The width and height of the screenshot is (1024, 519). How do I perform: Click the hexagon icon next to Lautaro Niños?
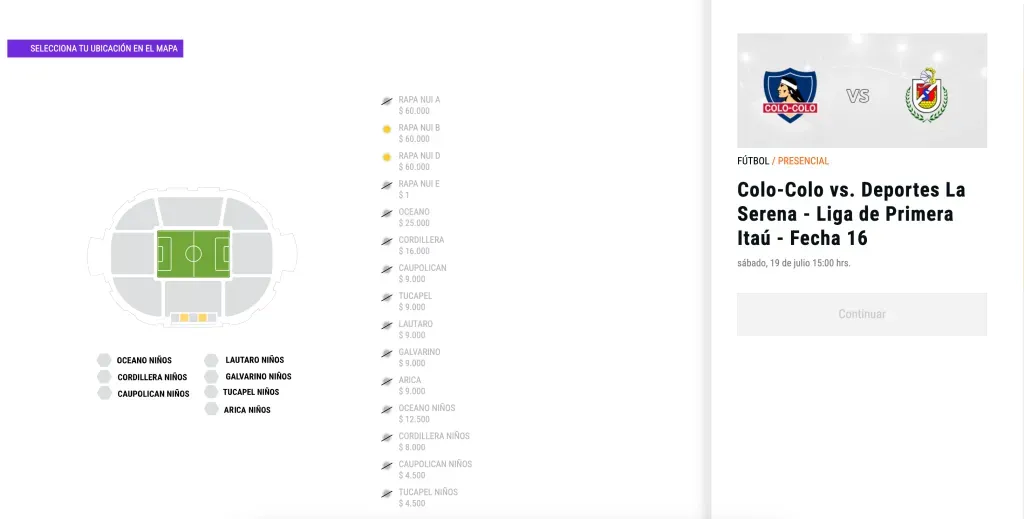point(211,360)
